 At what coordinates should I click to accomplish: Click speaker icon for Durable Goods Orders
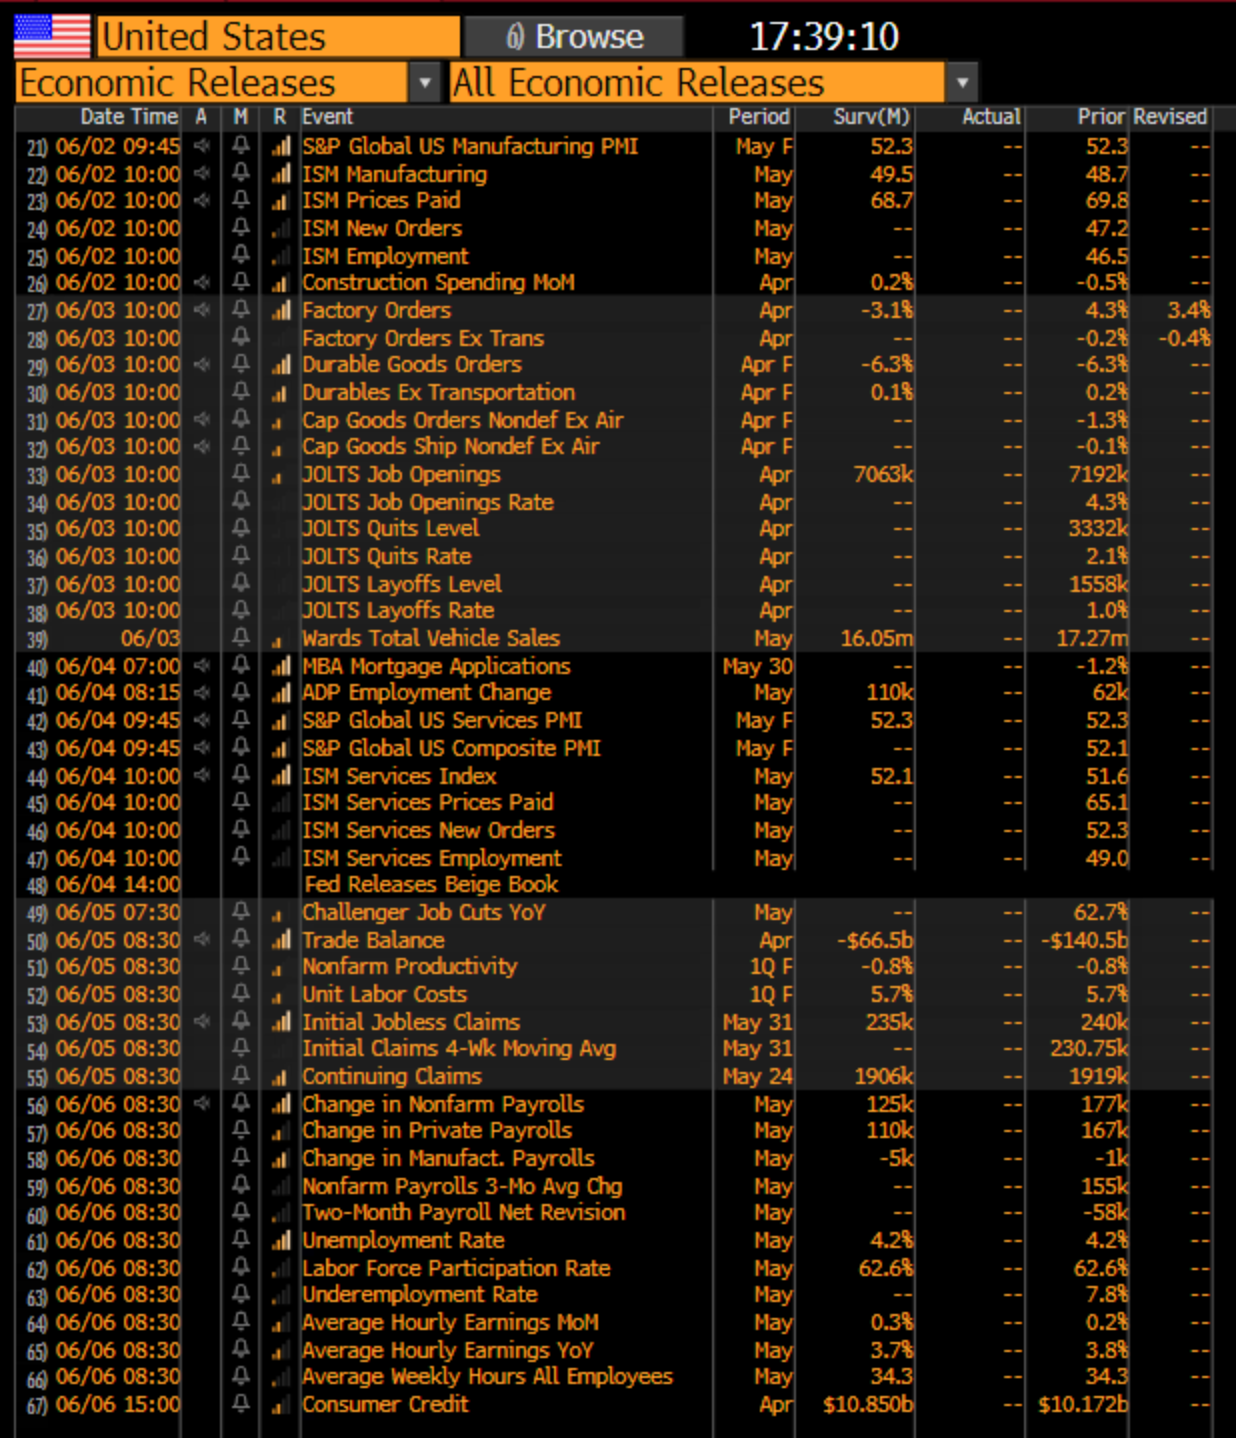point(202,364)
